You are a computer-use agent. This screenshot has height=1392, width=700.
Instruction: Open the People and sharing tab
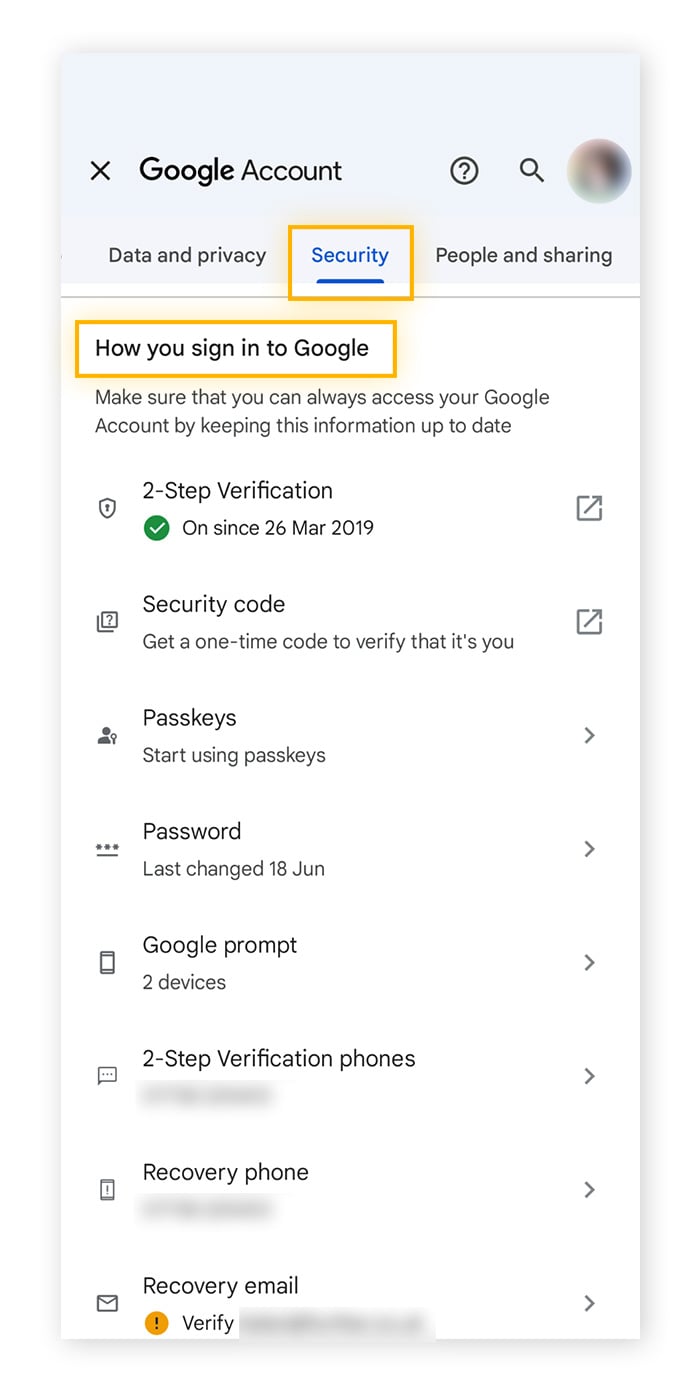pos(524,255)
